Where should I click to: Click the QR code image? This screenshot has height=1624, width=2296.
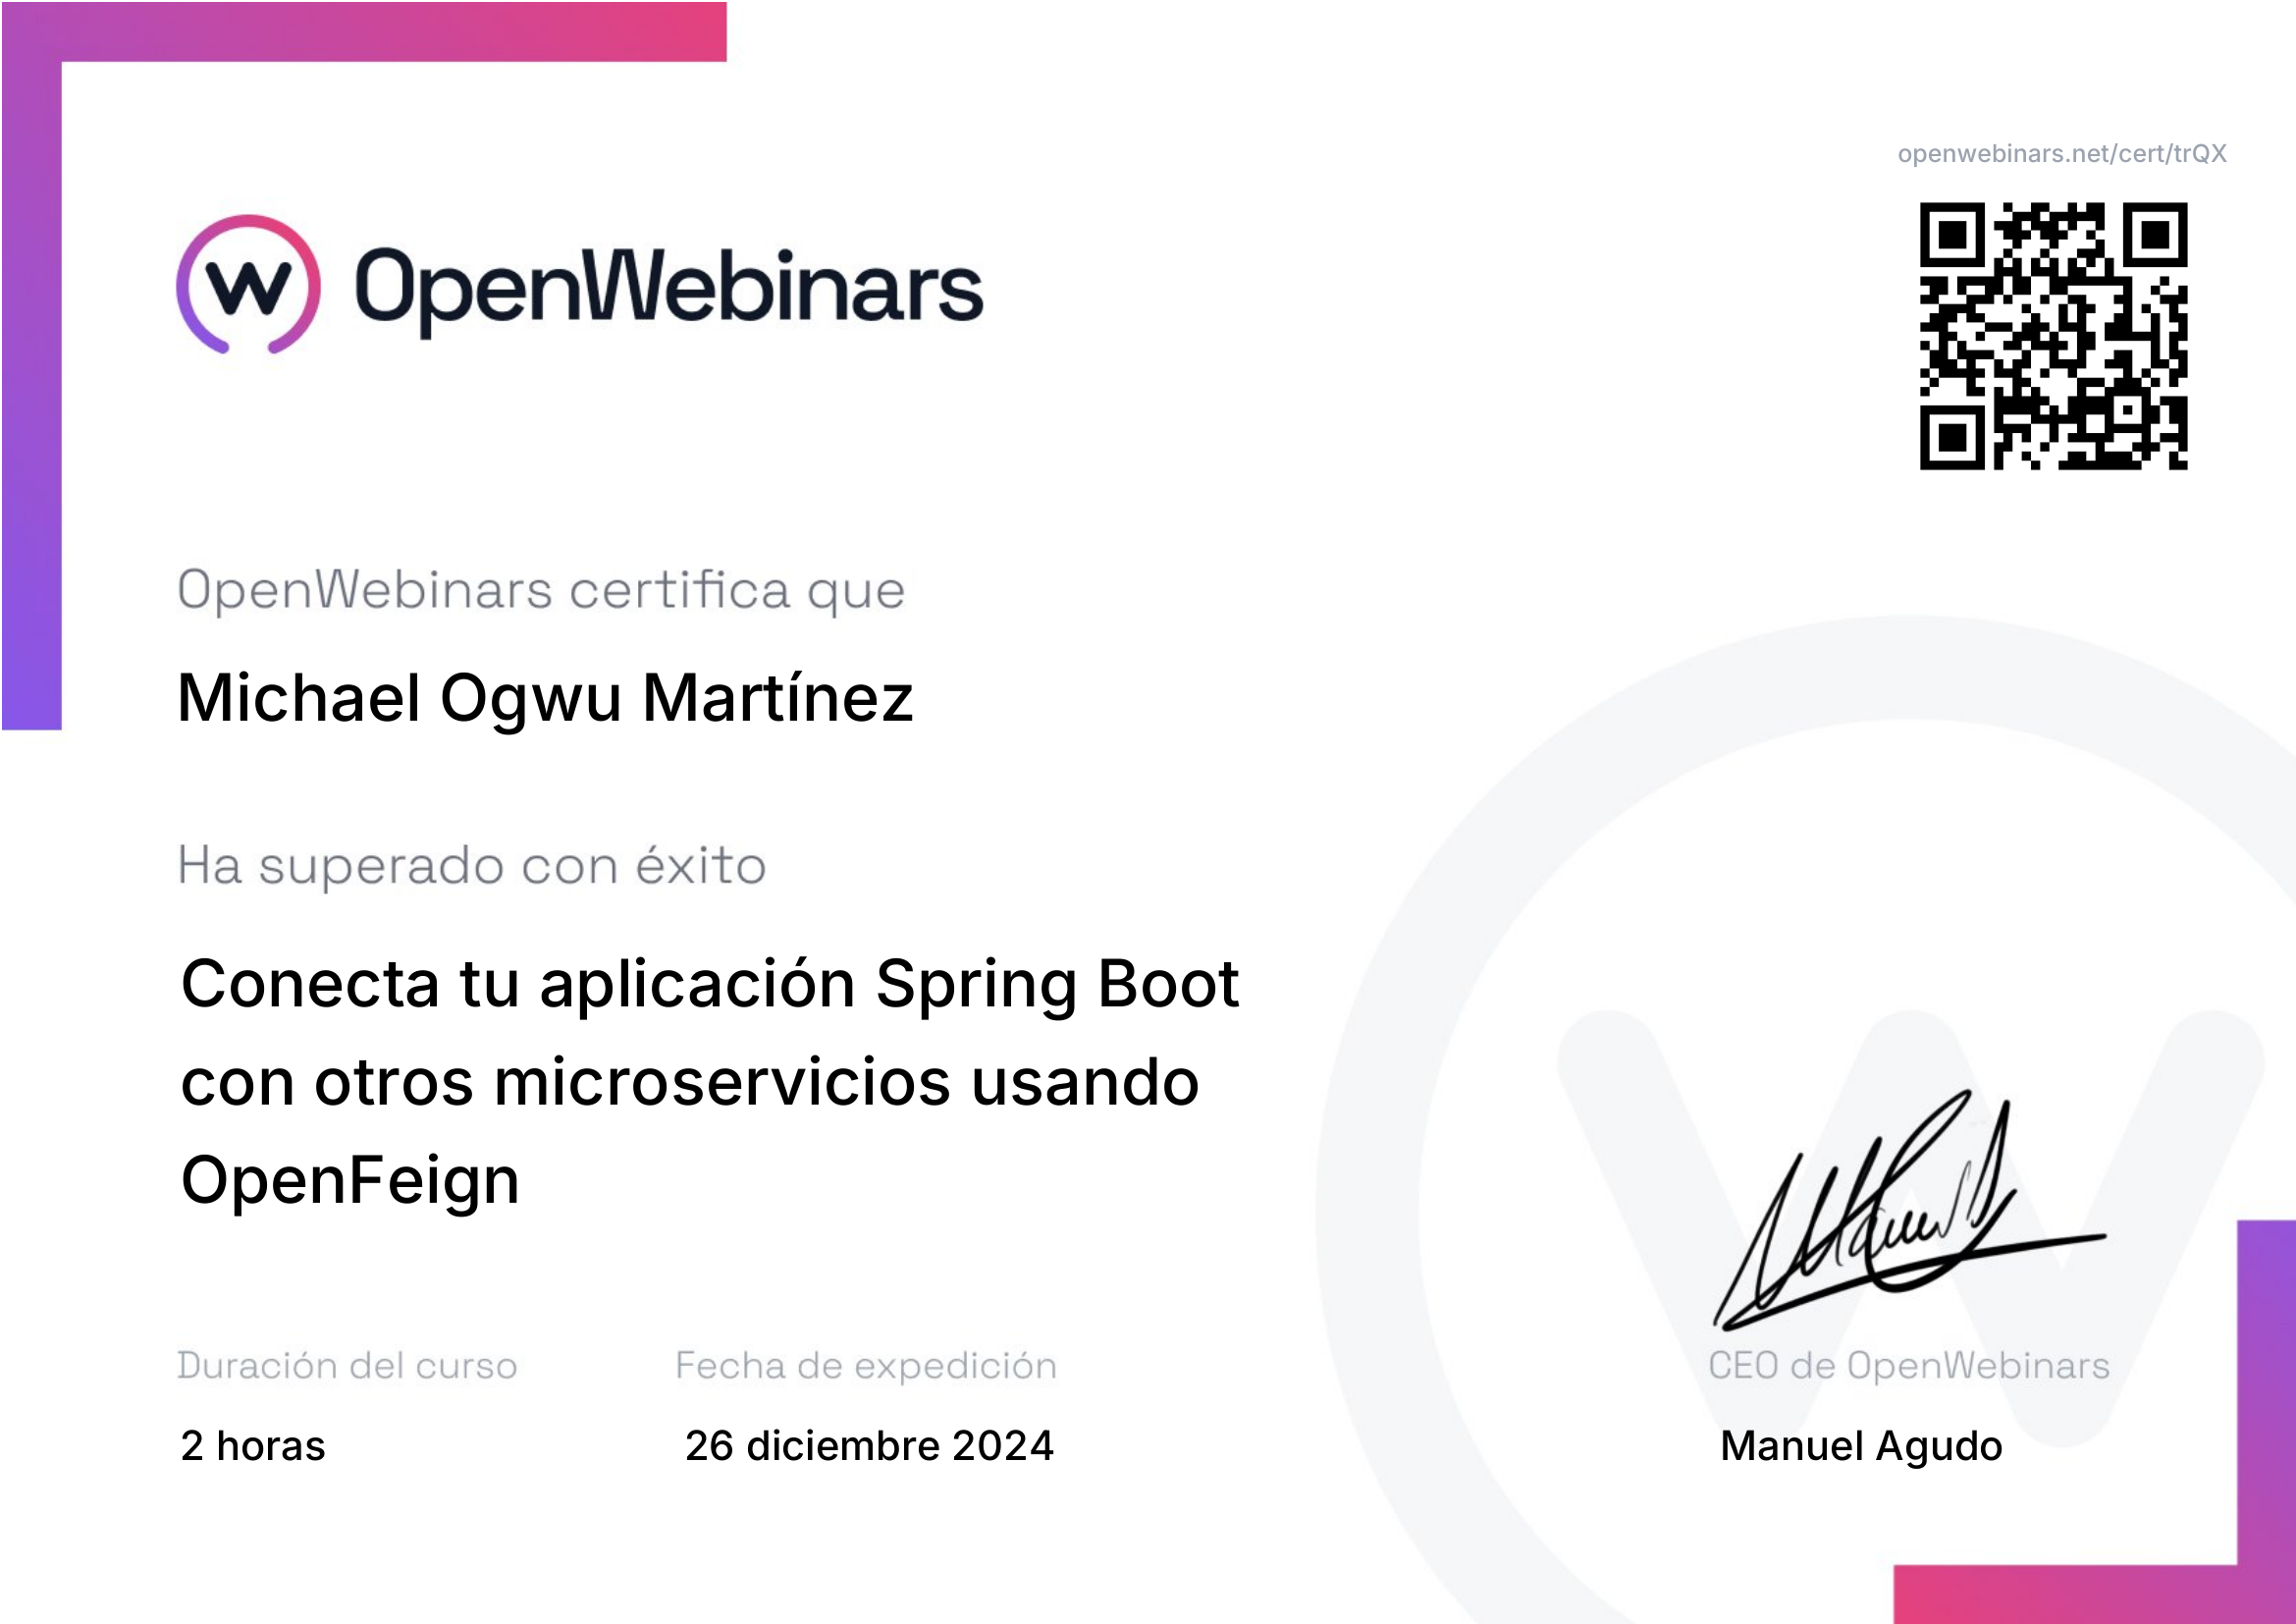pos(2053,336)
